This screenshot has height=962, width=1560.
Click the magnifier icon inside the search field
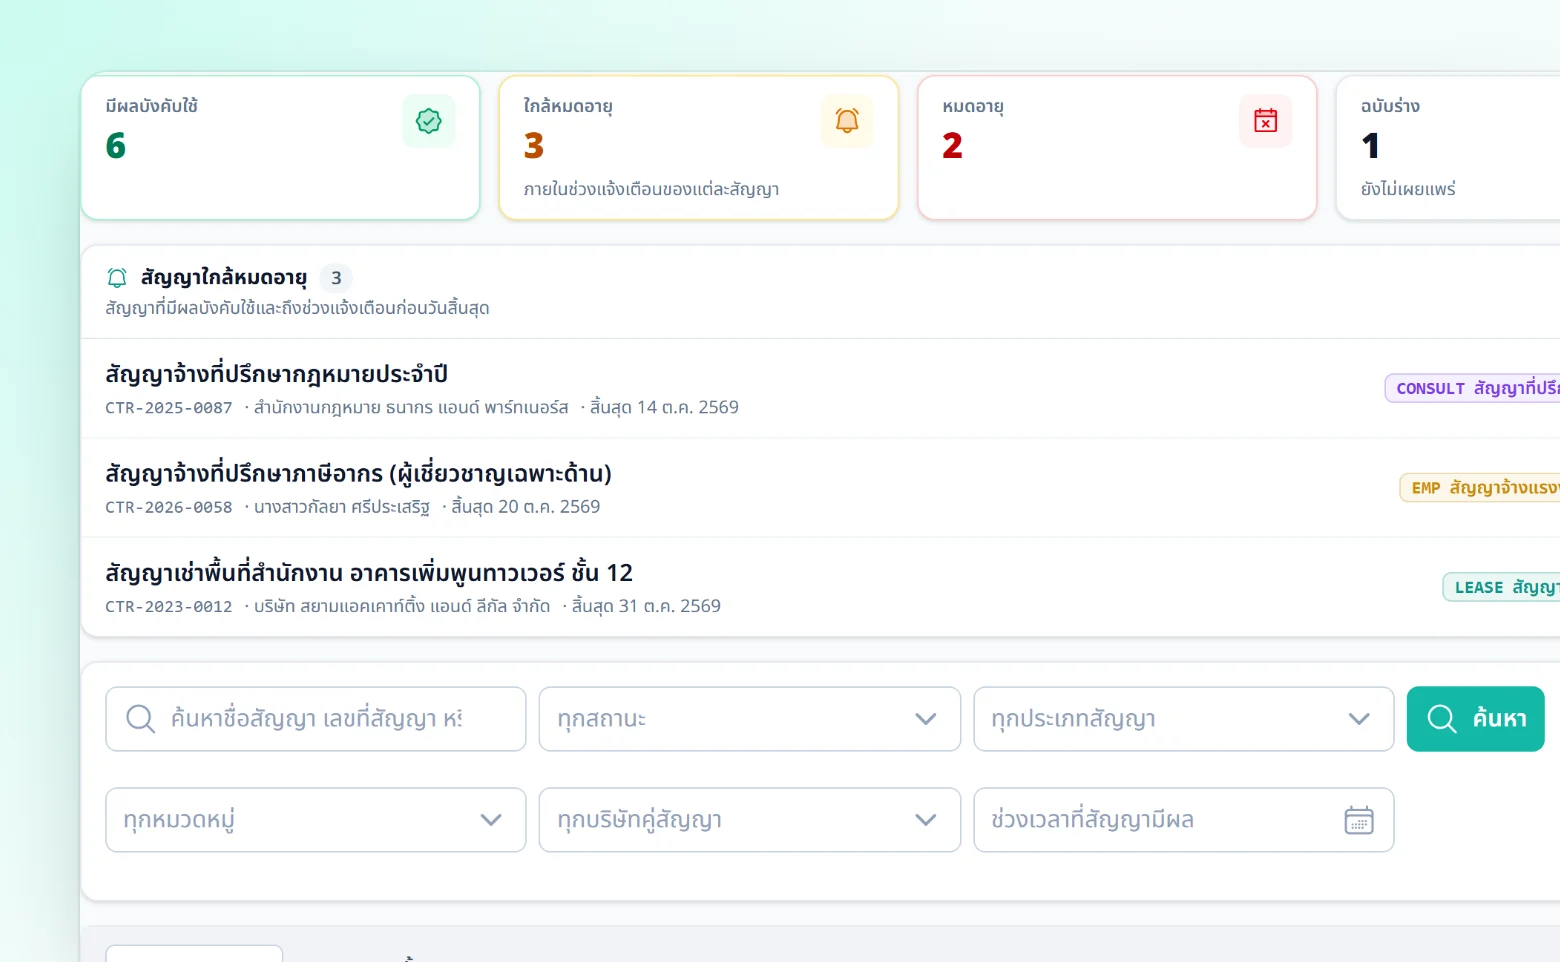[141, 719]
